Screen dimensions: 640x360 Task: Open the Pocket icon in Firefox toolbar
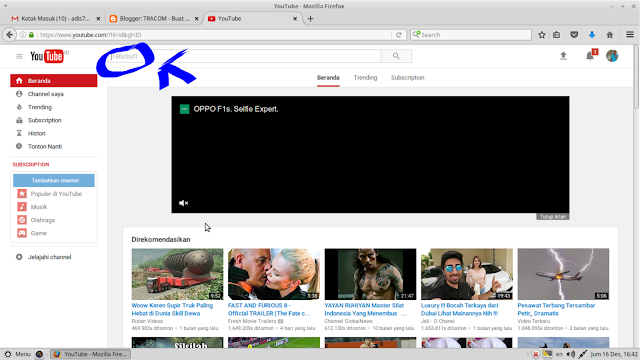click(574, 35)
